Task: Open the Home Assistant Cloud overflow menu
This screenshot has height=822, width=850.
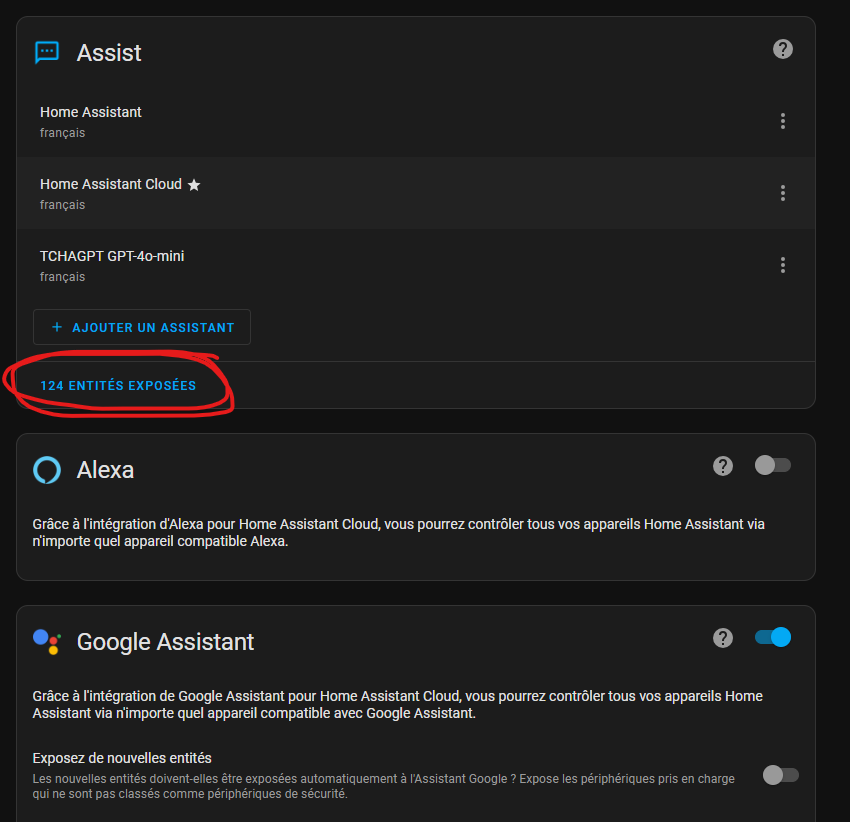Action: click(783, 193)
